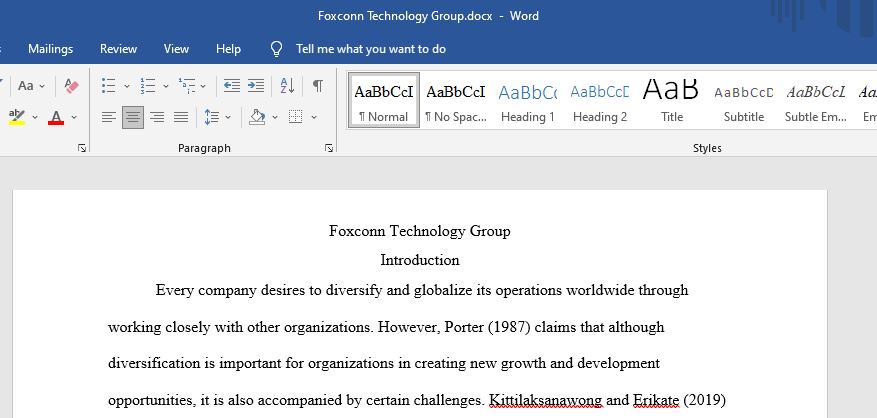Viewport: 877px width, 418px height.
Task: Click the word 'diversification' in document
Action: click(154, 363)
